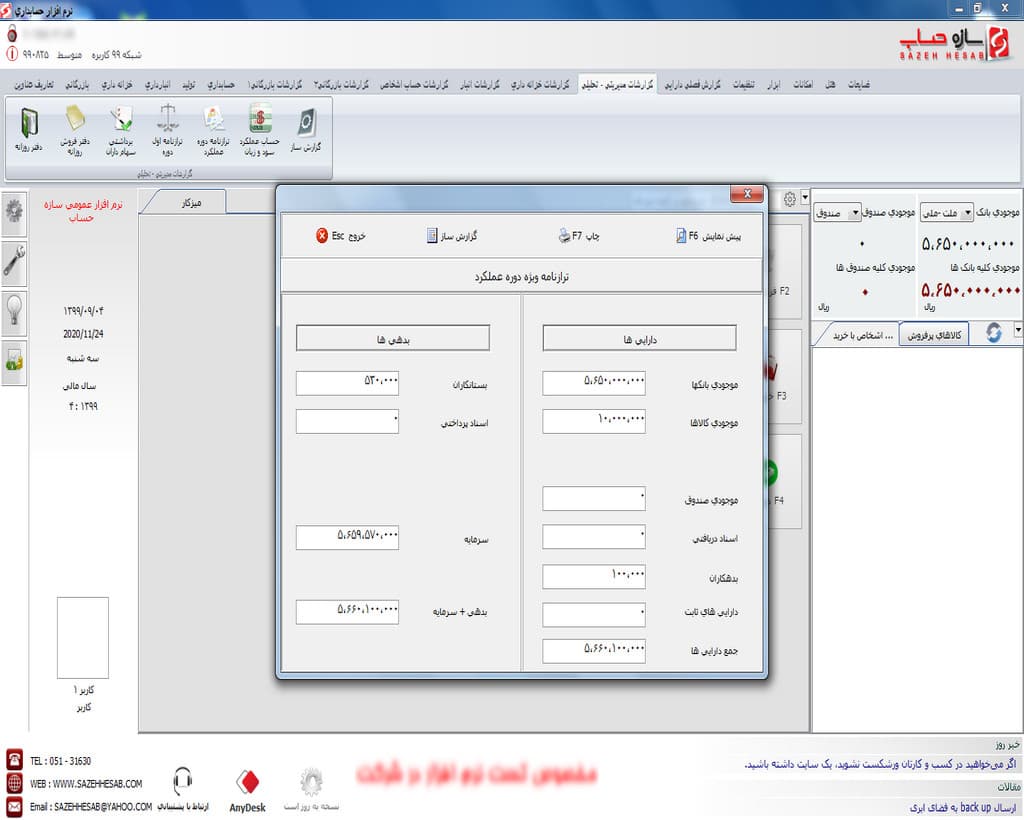Click the bank balance (موجودی بانکها) field
Screen dimensions: 1024x820
(594, 381)
